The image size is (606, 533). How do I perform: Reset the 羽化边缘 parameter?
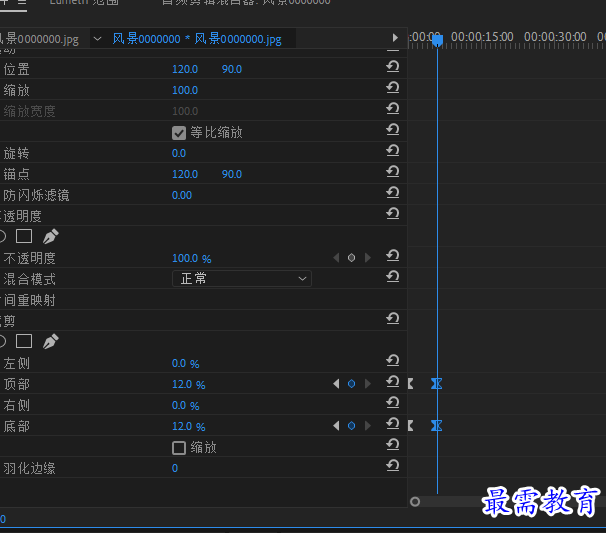click(393, 465)
